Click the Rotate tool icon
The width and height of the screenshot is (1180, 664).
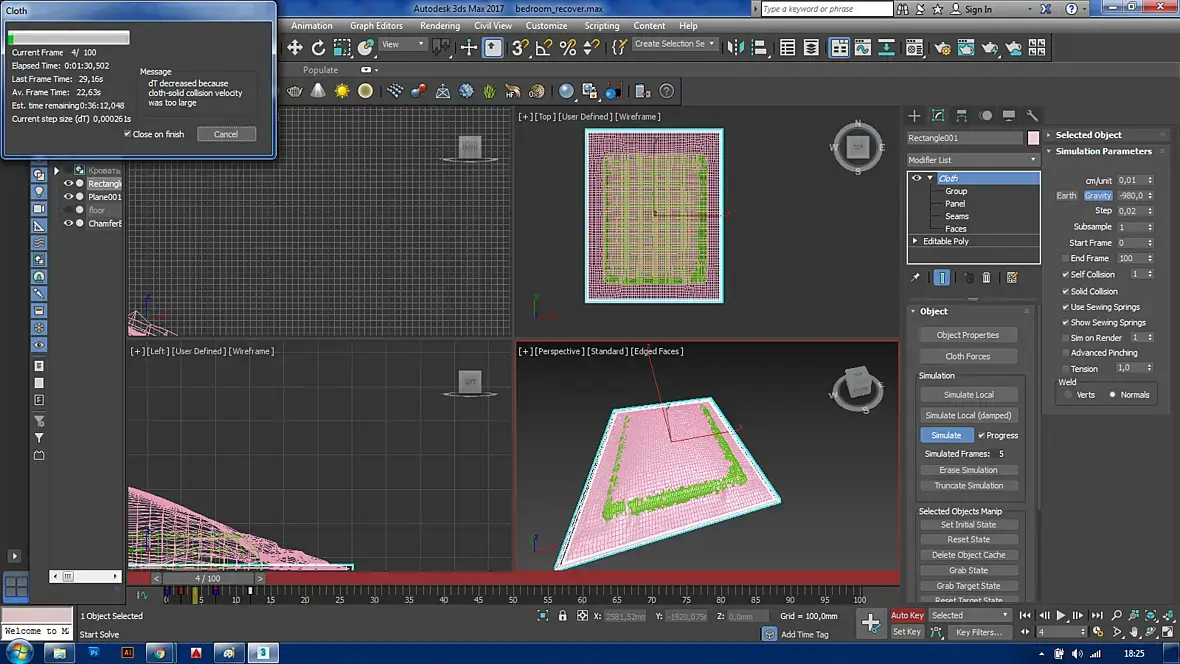point(318,47)
